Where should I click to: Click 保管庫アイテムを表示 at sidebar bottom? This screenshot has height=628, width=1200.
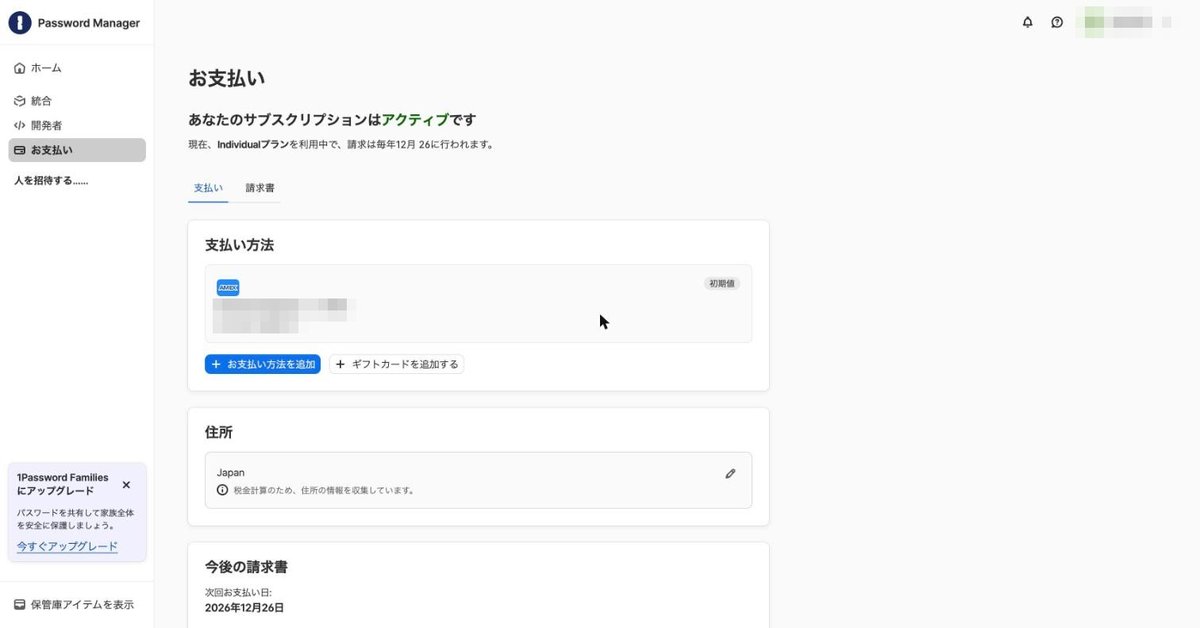click(74, 605)
